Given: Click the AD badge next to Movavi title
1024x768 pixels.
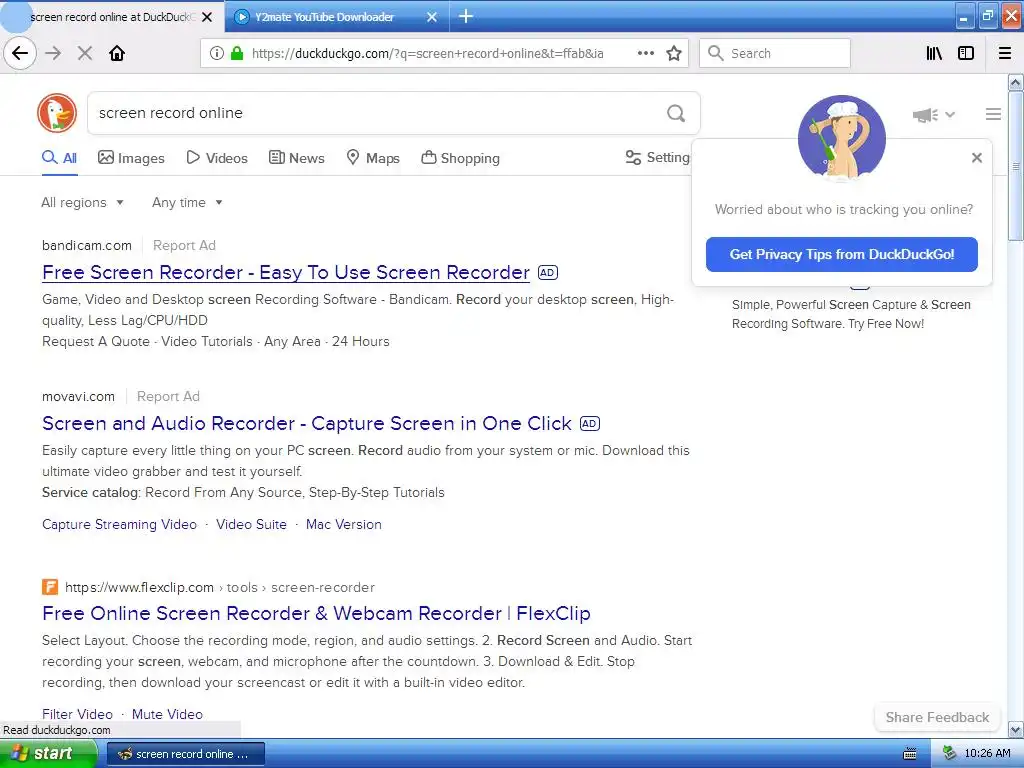Looking at the screenshot, I should point(589,423).
